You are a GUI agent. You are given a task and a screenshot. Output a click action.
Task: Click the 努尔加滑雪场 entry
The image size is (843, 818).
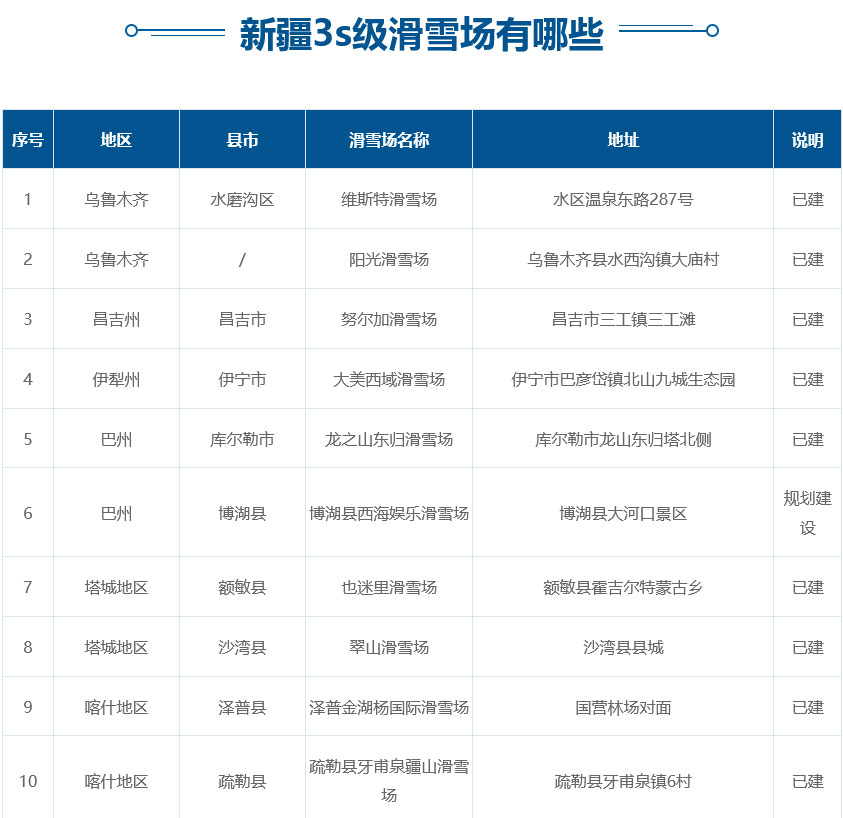click(389, 319)
